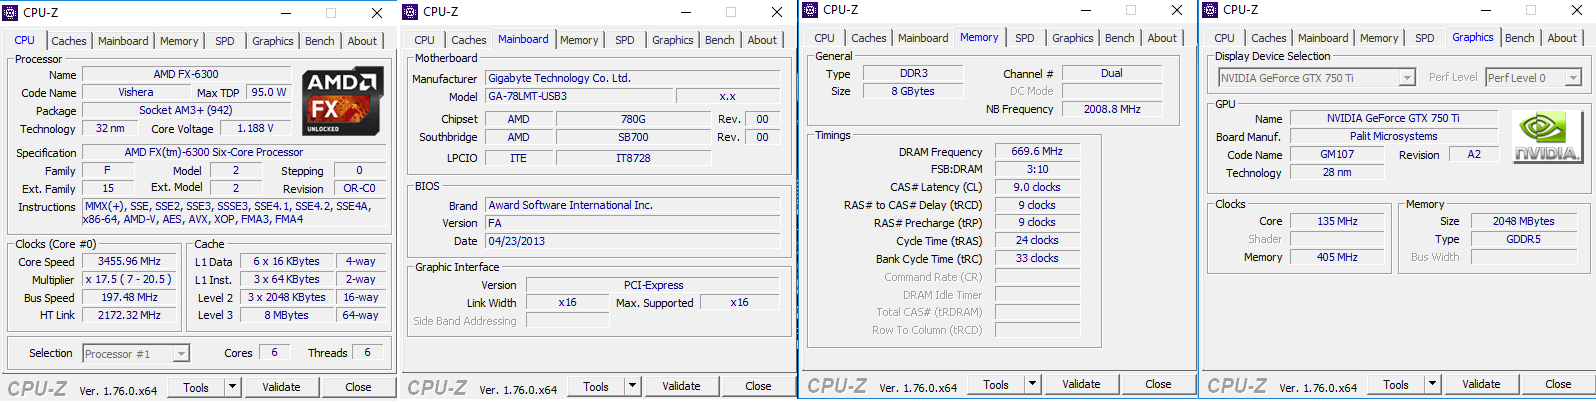Click the Socket AM3+ (942) package field
Screen dimensions: 1596x402
(x=186, y=110)
